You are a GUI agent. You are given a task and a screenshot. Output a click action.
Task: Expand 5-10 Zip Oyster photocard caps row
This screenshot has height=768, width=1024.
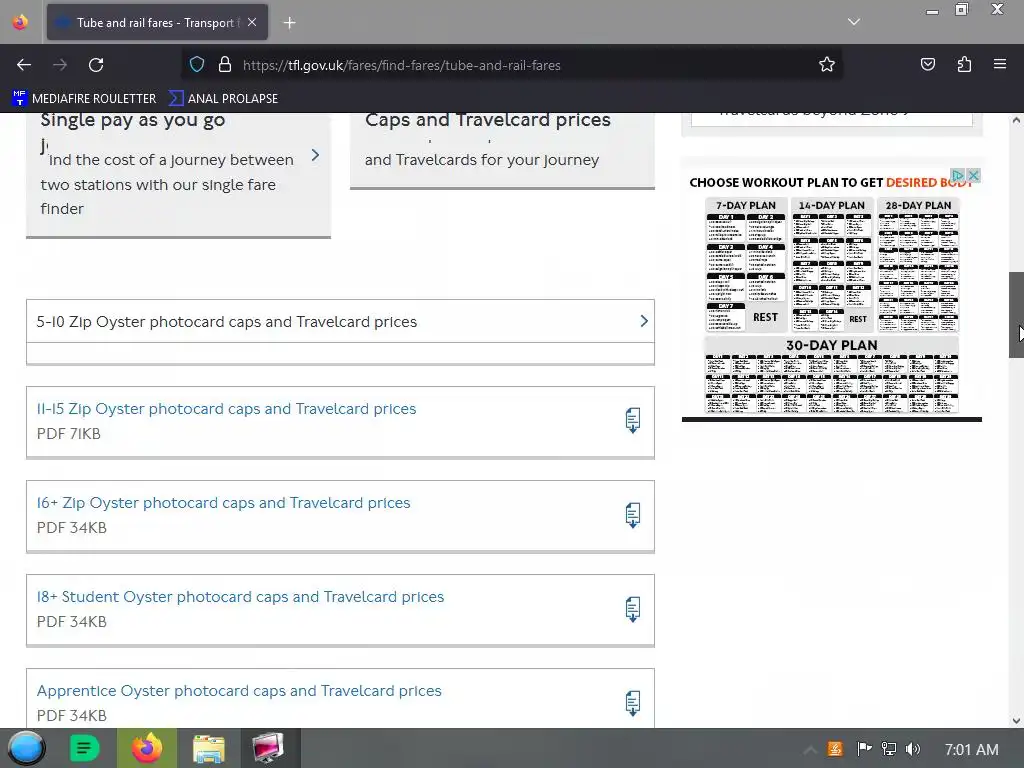340,321
